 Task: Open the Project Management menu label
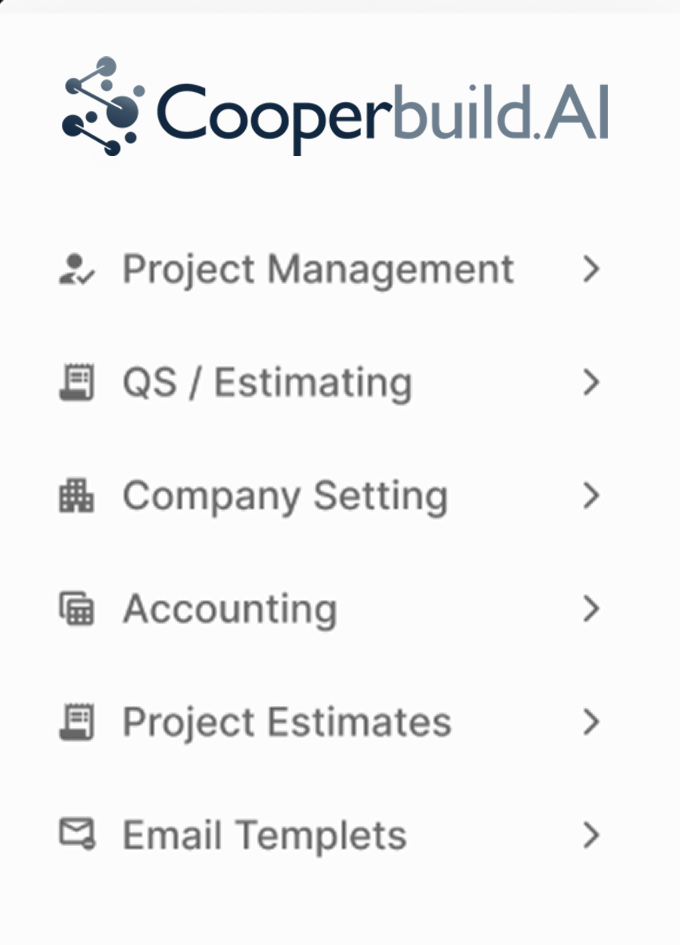(318, 269)
